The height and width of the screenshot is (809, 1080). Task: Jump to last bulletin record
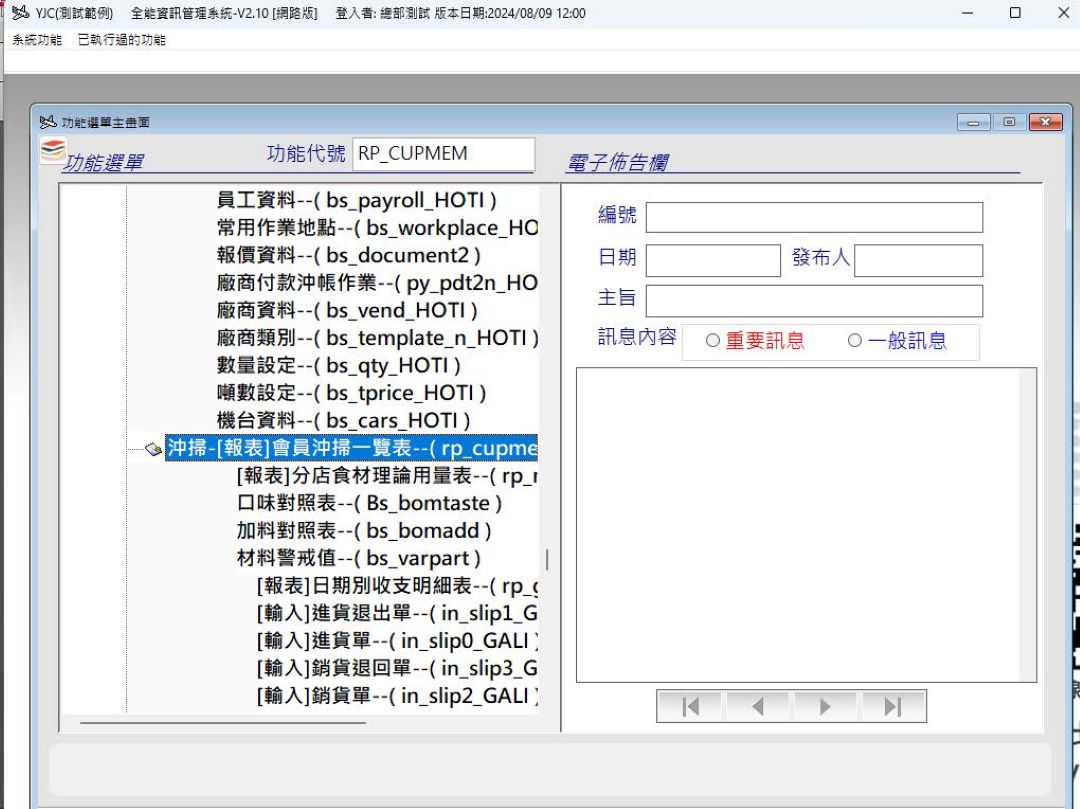[893, 706]
